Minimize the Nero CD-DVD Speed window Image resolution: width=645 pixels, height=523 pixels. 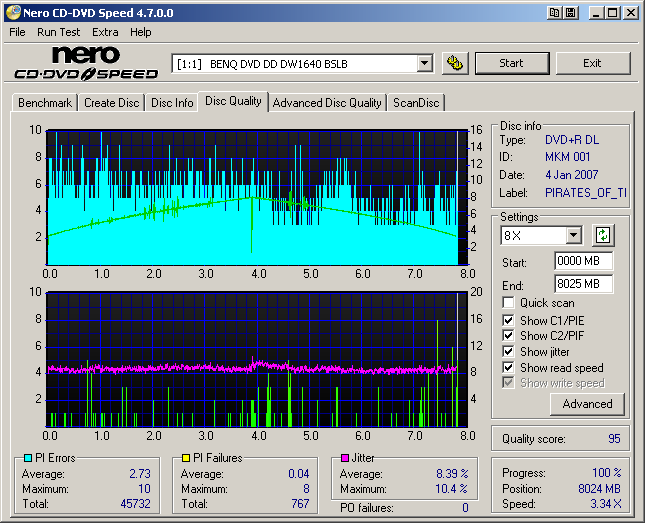click(595, 13)
